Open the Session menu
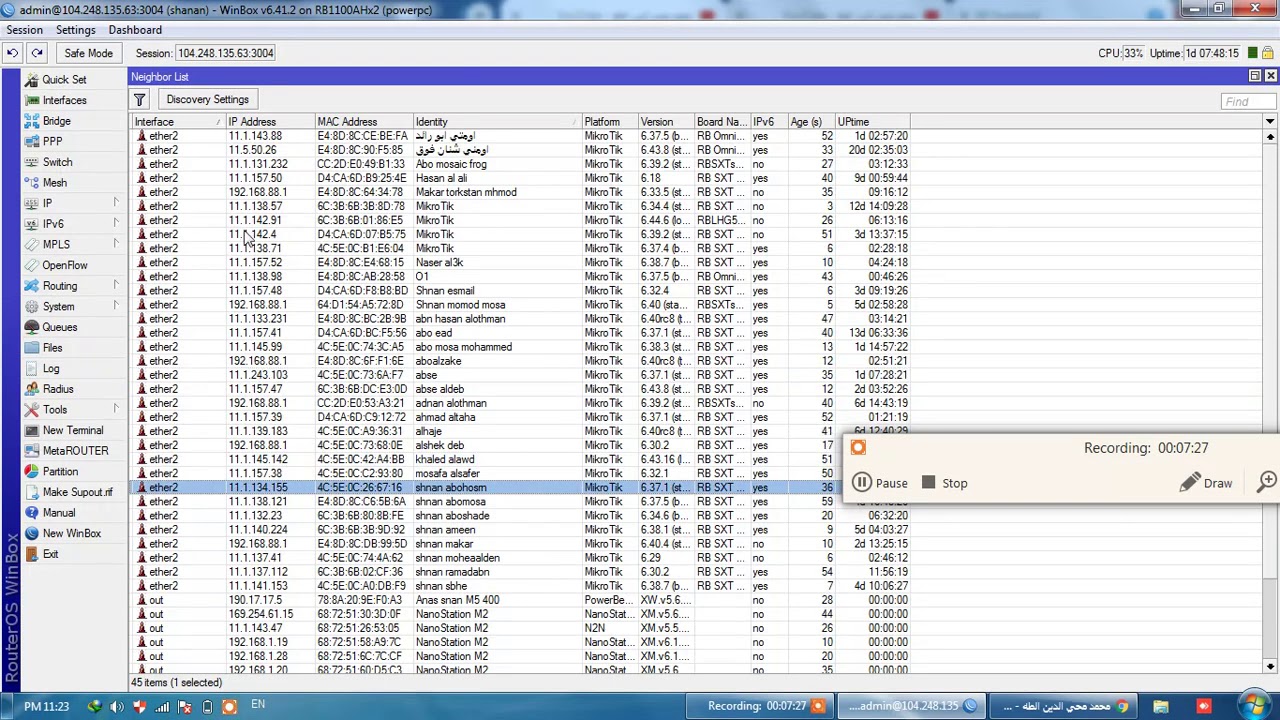1280x720 pixels. 25,30
